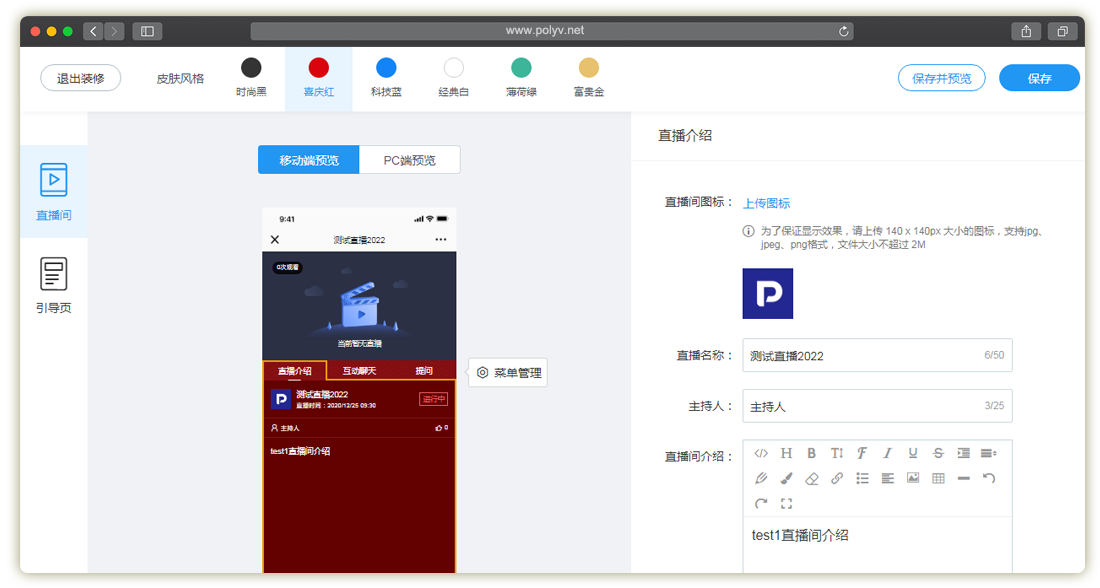Click the undo arrow in the editor
Screen dimensions: 1100x588
(x=988, y=478)
